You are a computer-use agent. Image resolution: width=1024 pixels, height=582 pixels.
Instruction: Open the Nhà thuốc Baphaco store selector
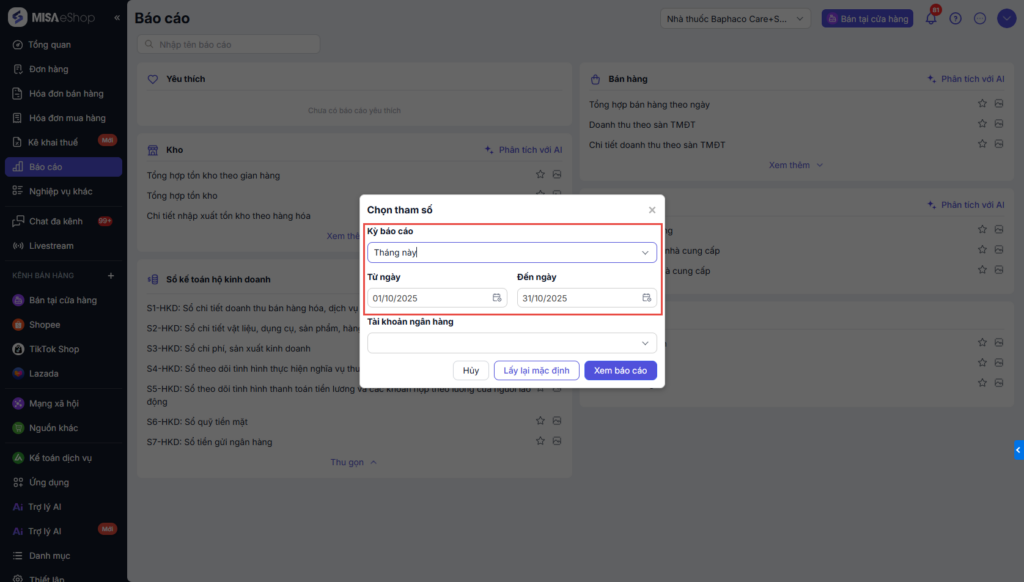(737, 18)
